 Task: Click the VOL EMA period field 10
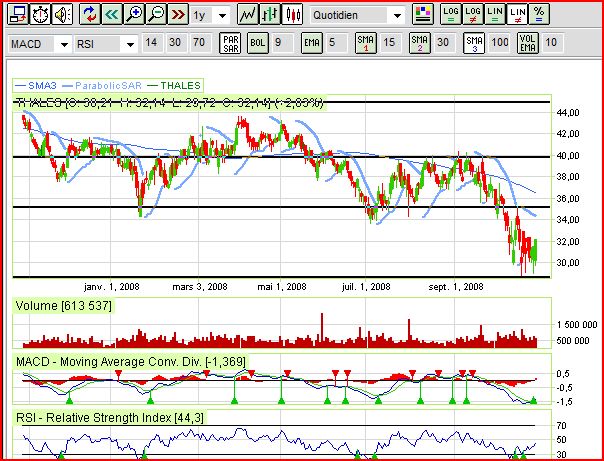pyautogui.click(x=552, y=42)
